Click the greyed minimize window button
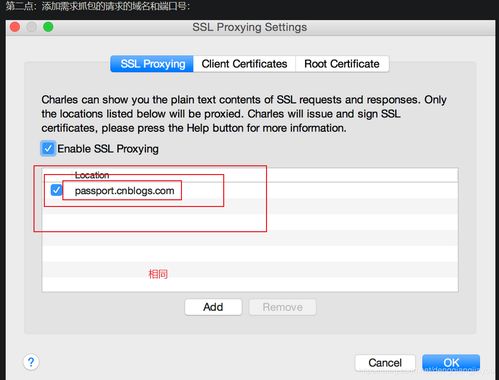This screenshot has height=380, width=499. [32, 27]
